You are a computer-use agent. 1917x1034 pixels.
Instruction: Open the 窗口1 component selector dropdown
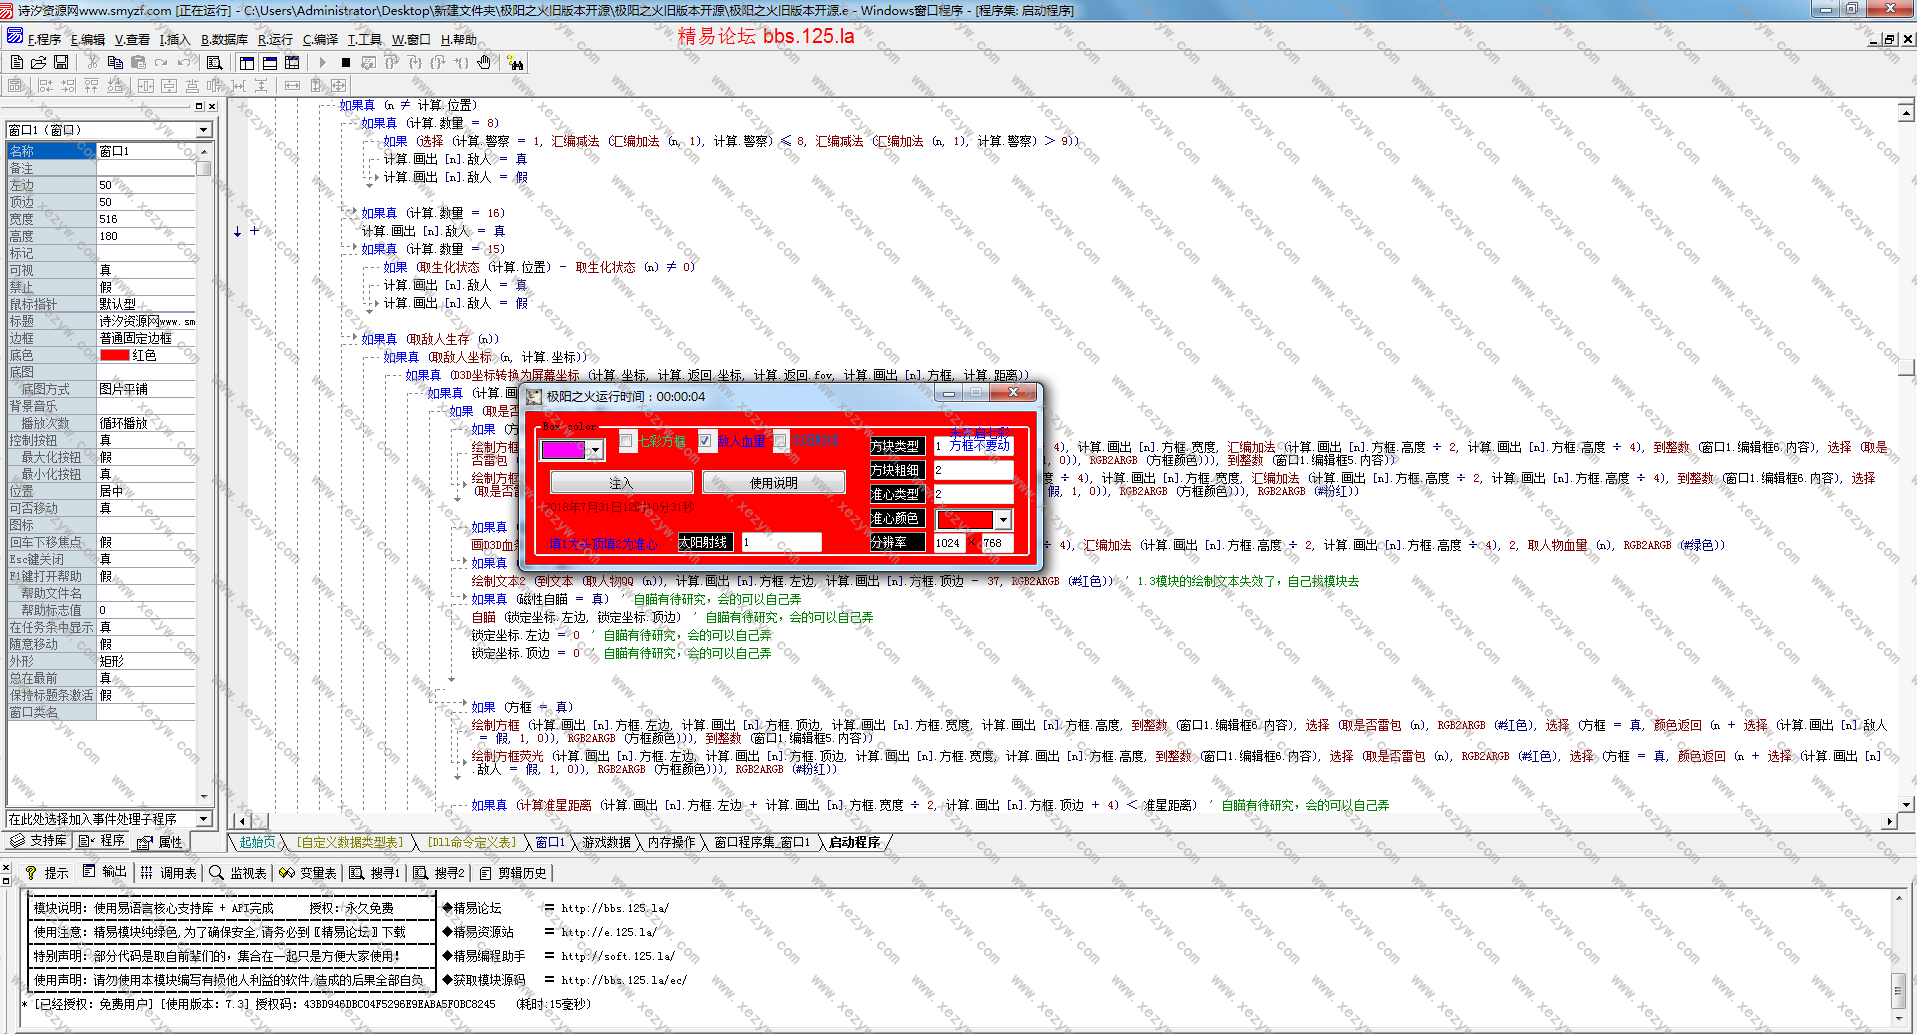[204, 130]
